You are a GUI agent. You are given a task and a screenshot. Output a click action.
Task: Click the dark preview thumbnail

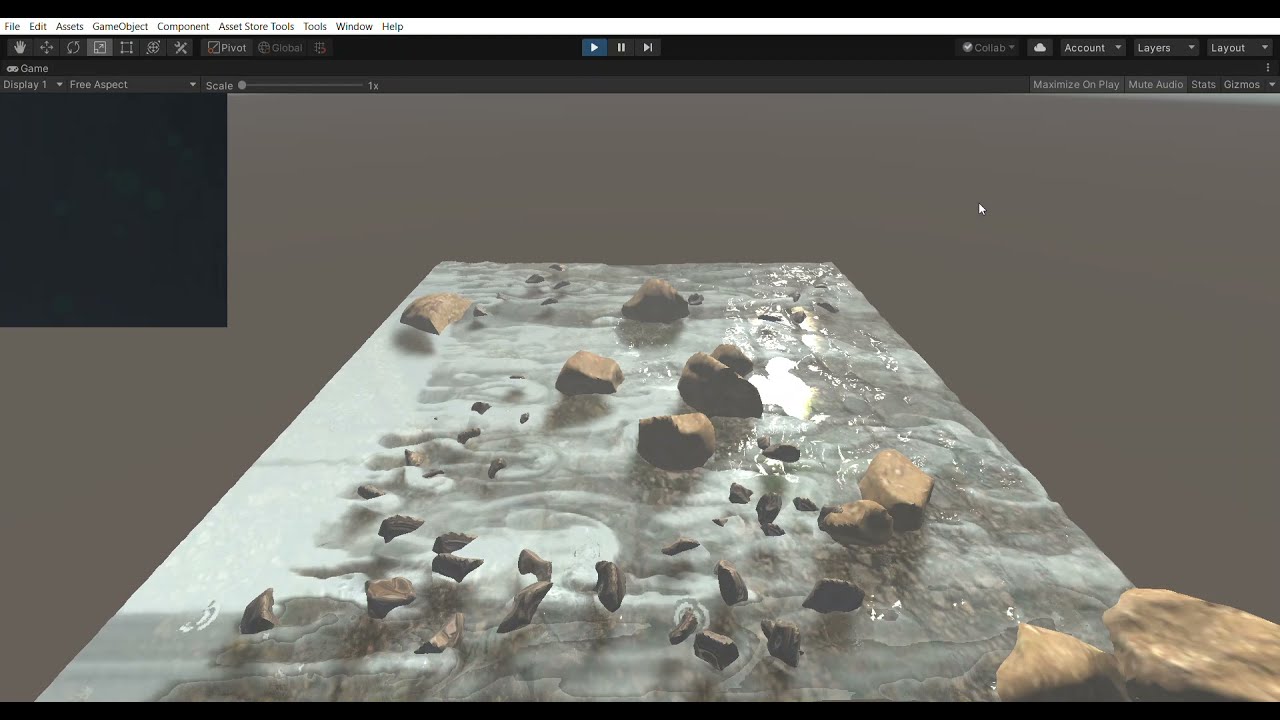113,210
